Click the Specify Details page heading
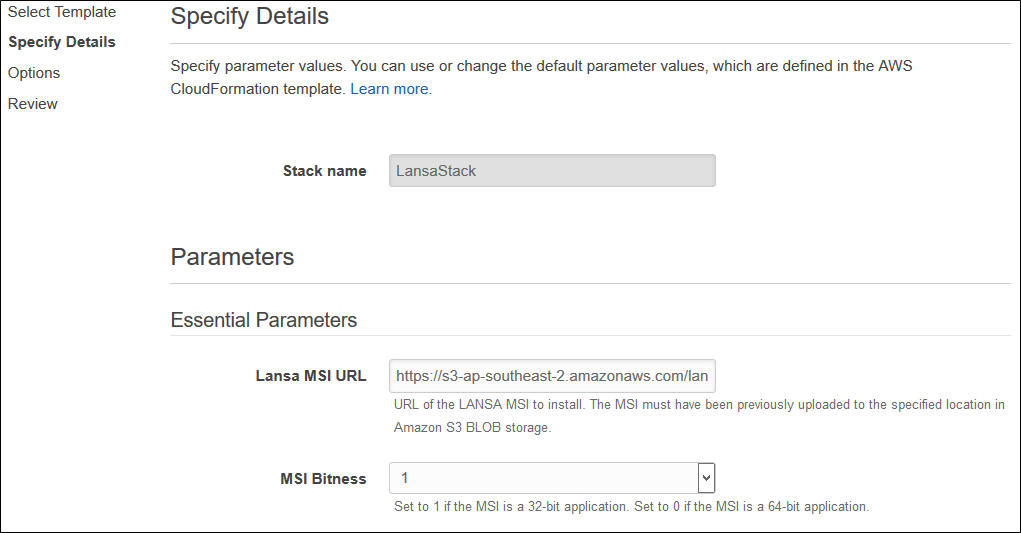Viewport: 1021px width, 533px height. pyautogui.click(x=250, y=17)
